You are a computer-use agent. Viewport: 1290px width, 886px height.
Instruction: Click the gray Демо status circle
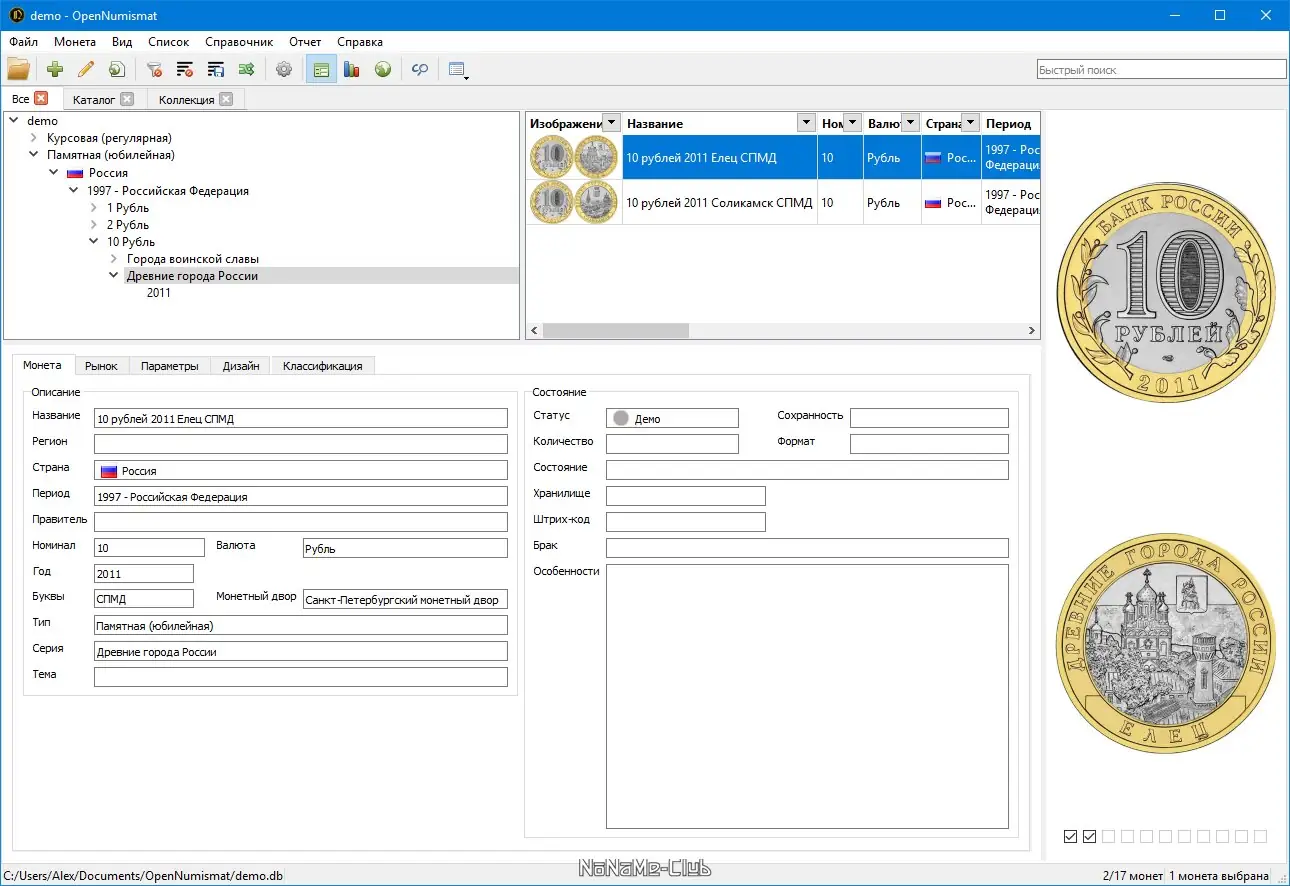621,419
